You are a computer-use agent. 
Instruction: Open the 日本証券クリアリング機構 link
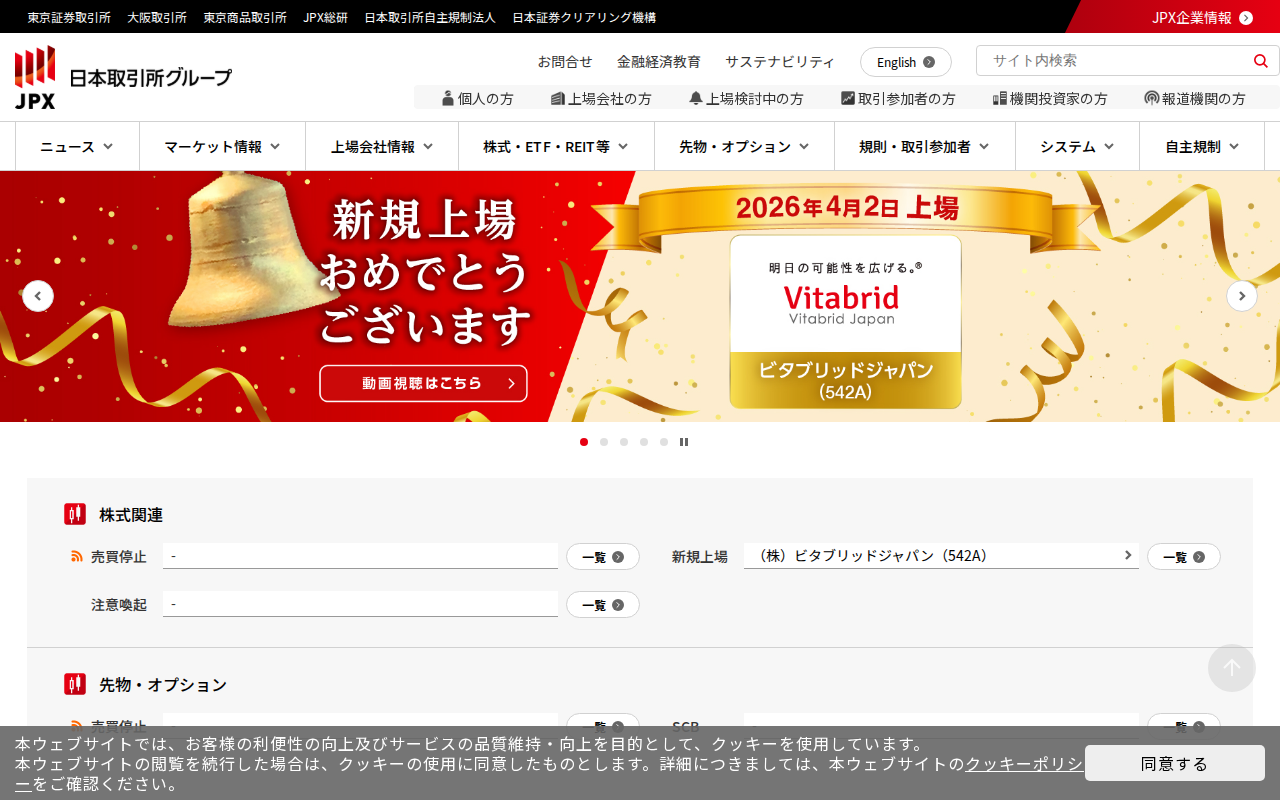pos(584,17)
